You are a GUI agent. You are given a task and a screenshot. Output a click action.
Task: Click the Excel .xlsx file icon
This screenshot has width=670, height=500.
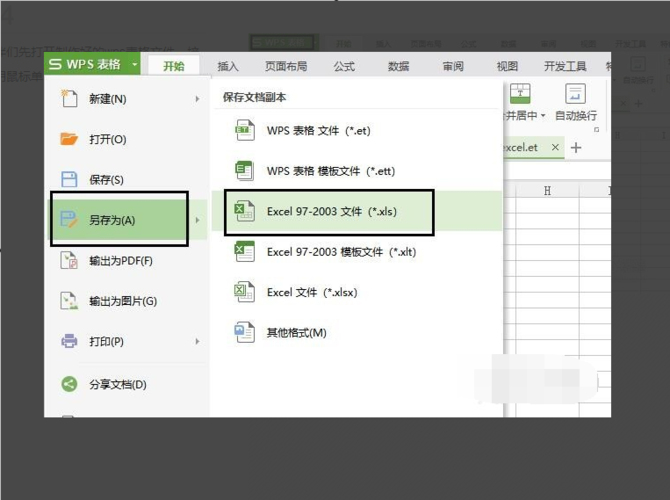point(245,292)
